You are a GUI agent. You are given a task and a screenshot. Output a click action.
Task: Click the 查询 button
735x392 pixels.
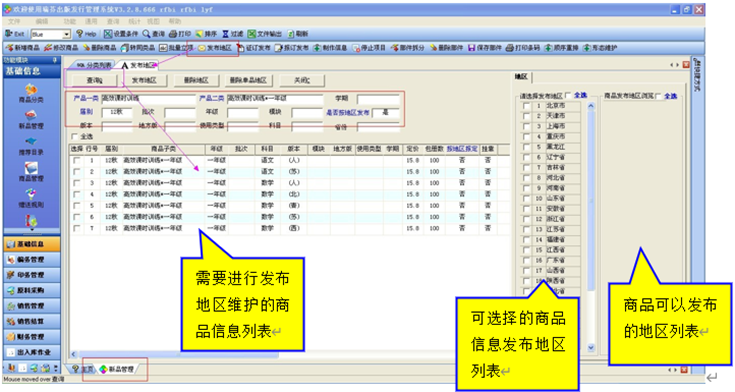point(94,81)
